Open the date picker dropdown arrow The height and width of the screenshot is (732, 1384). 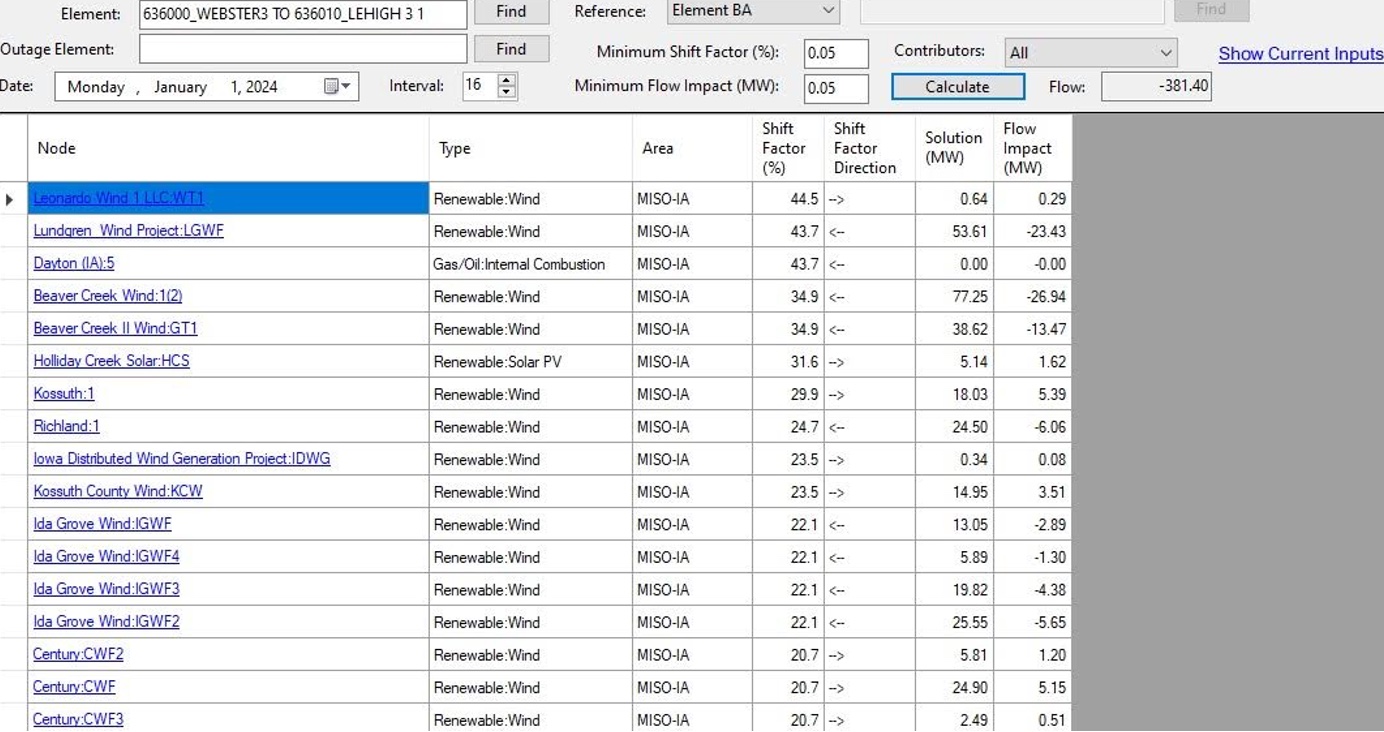[346, 87]
